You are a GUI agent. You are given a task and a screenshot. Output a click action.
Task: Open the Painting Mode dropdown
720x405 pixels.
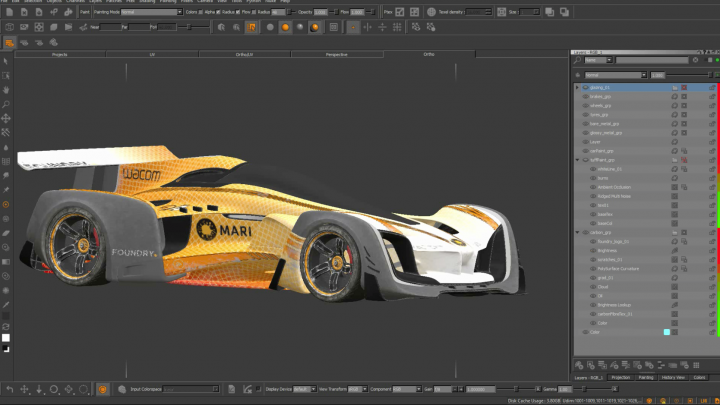coord(151,12)
